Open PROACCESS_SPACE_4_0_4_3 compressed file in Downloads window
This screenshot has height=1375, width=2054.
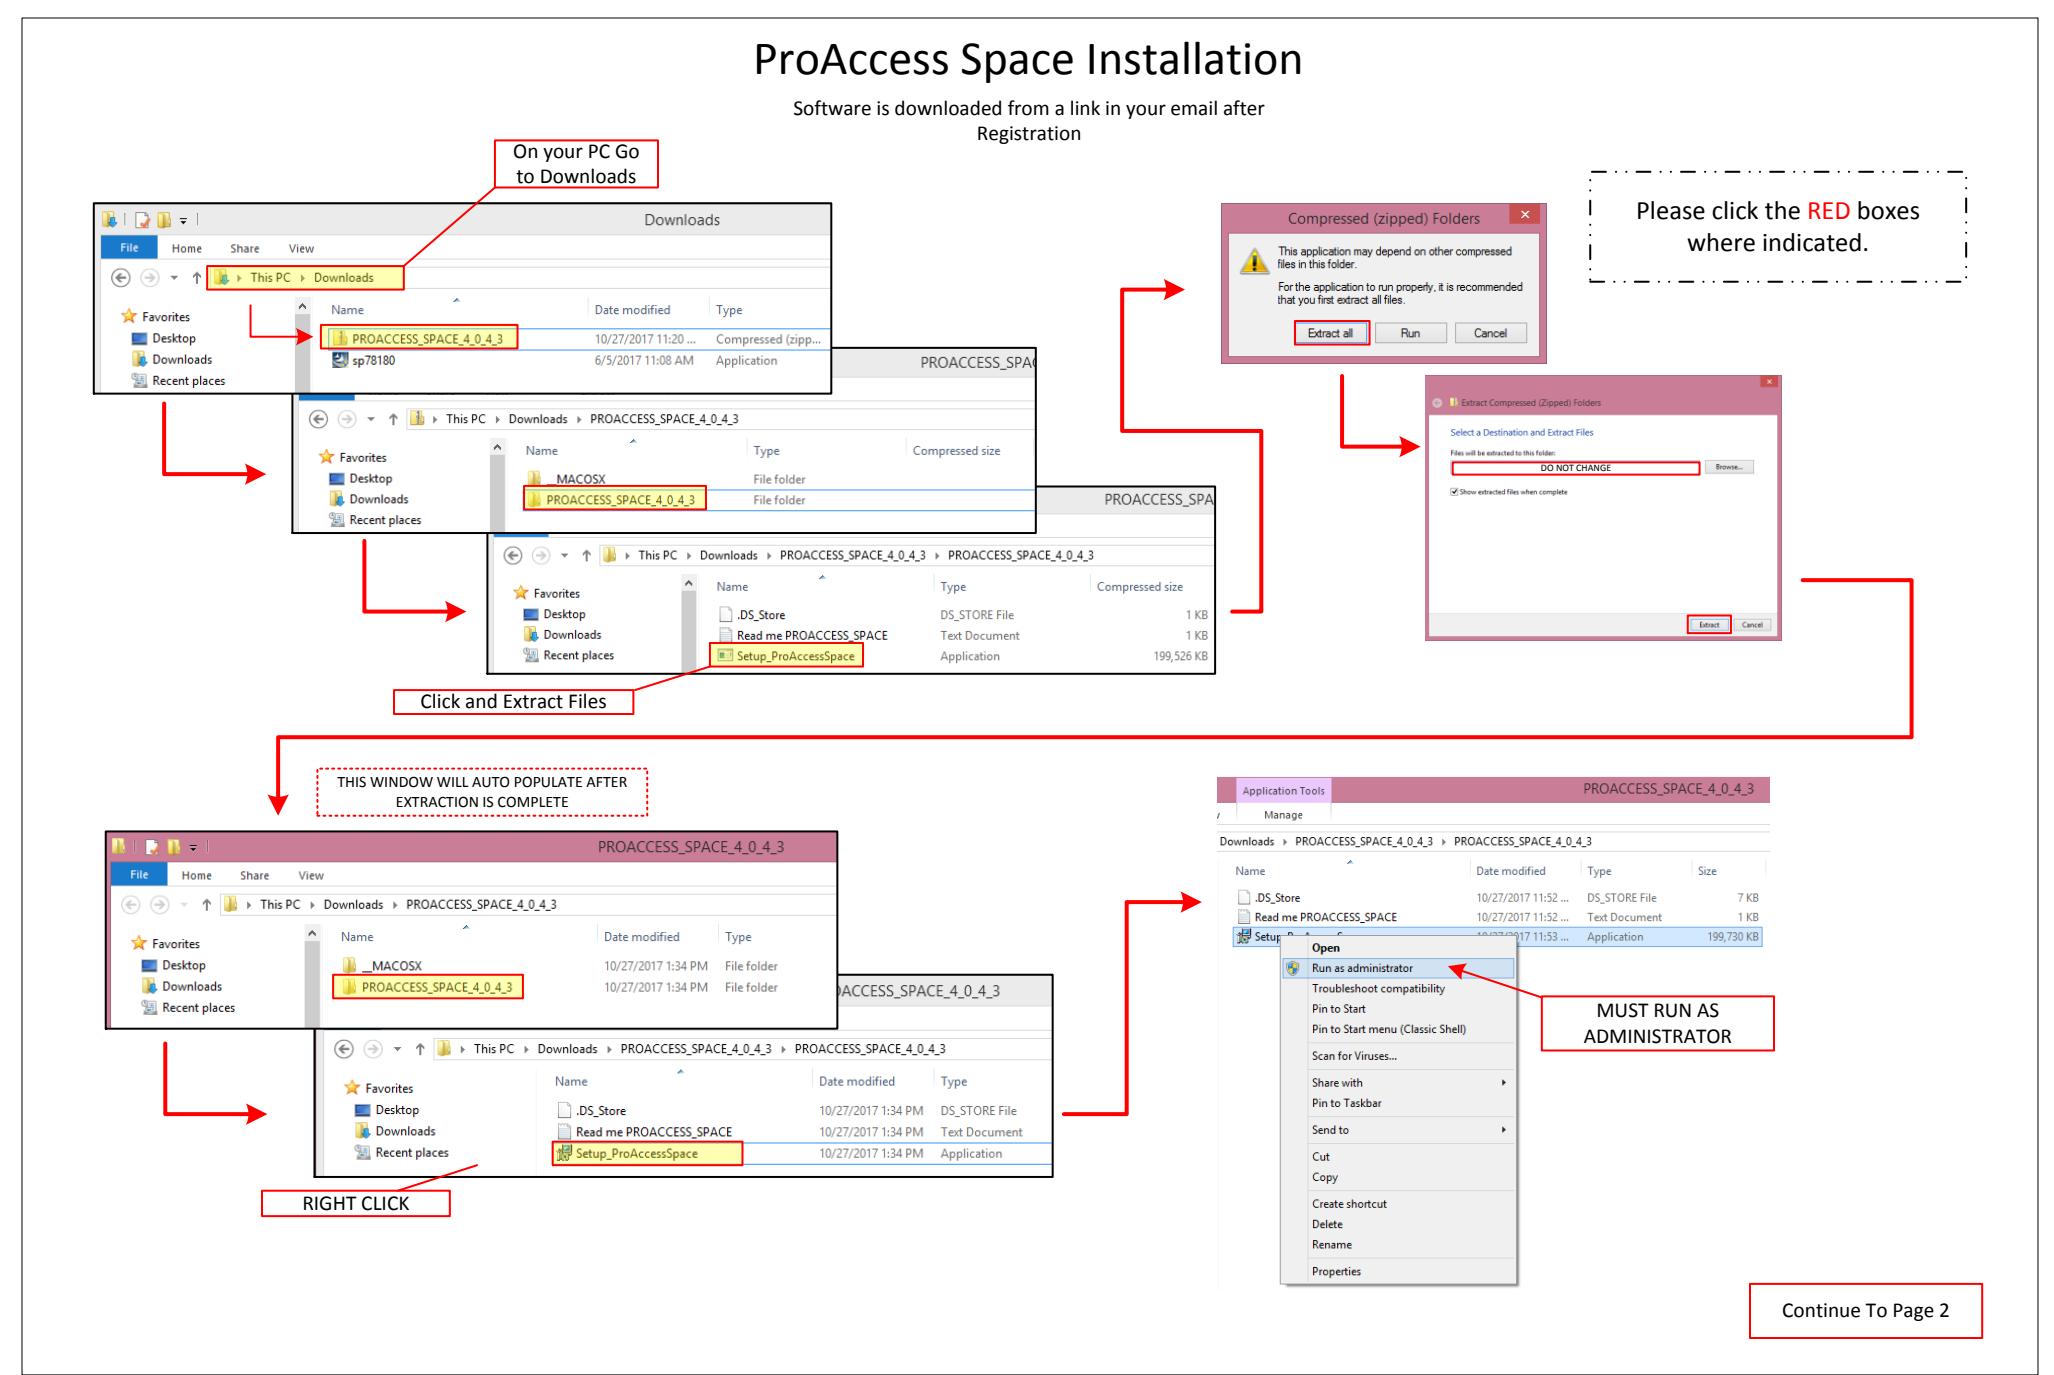click(420, 338)
